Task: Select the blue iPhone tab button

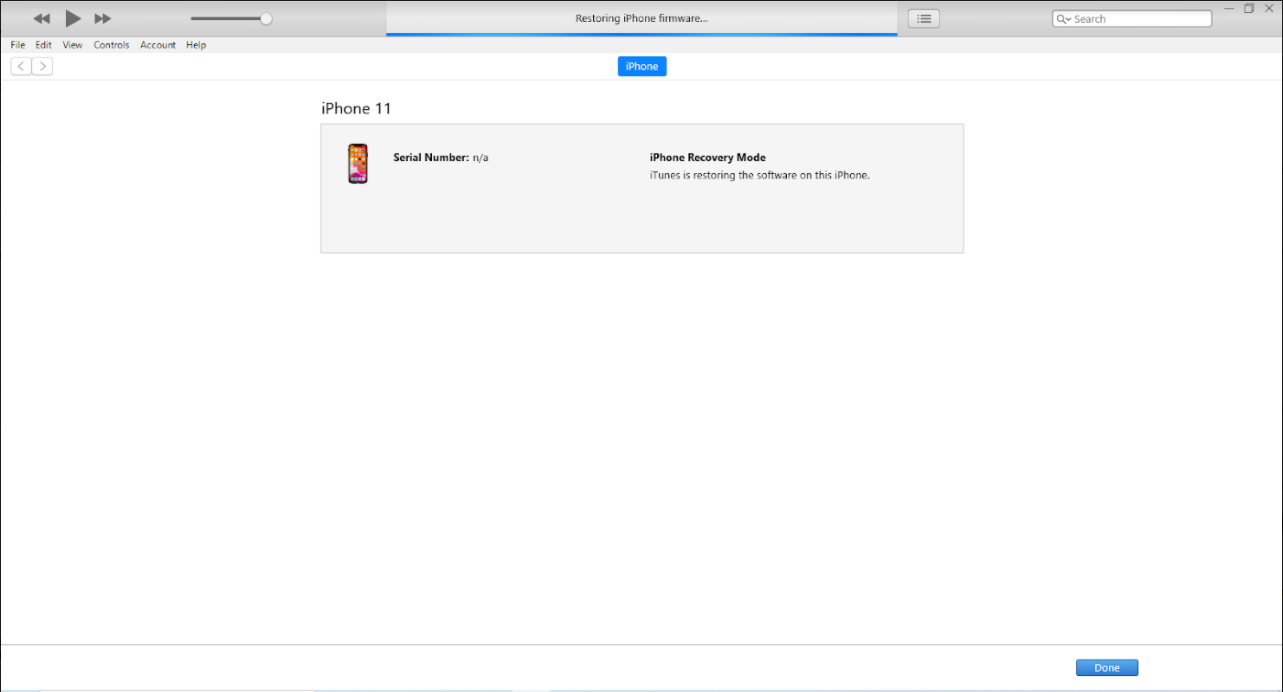Action: click(642, 66)
